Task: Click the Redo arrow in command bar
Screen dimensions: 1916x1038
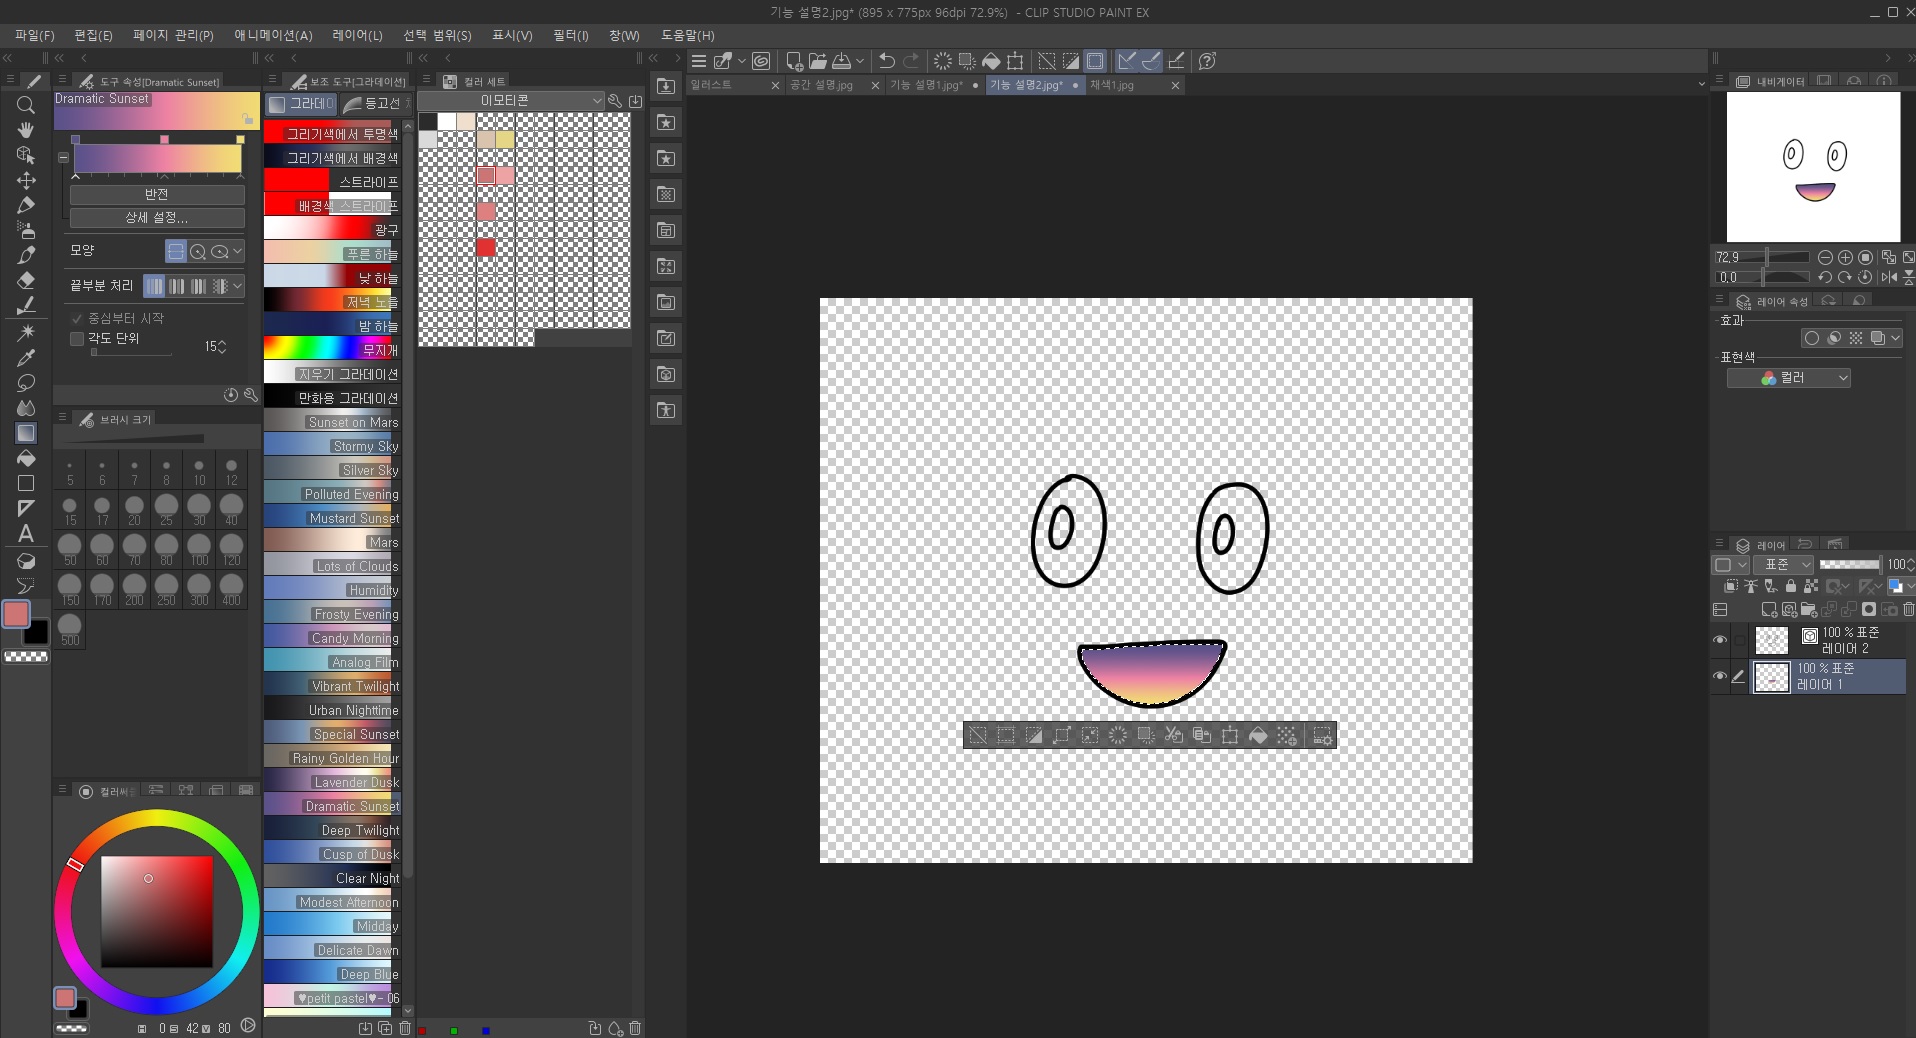Action: pyautogui.click(x=911, y=61)
